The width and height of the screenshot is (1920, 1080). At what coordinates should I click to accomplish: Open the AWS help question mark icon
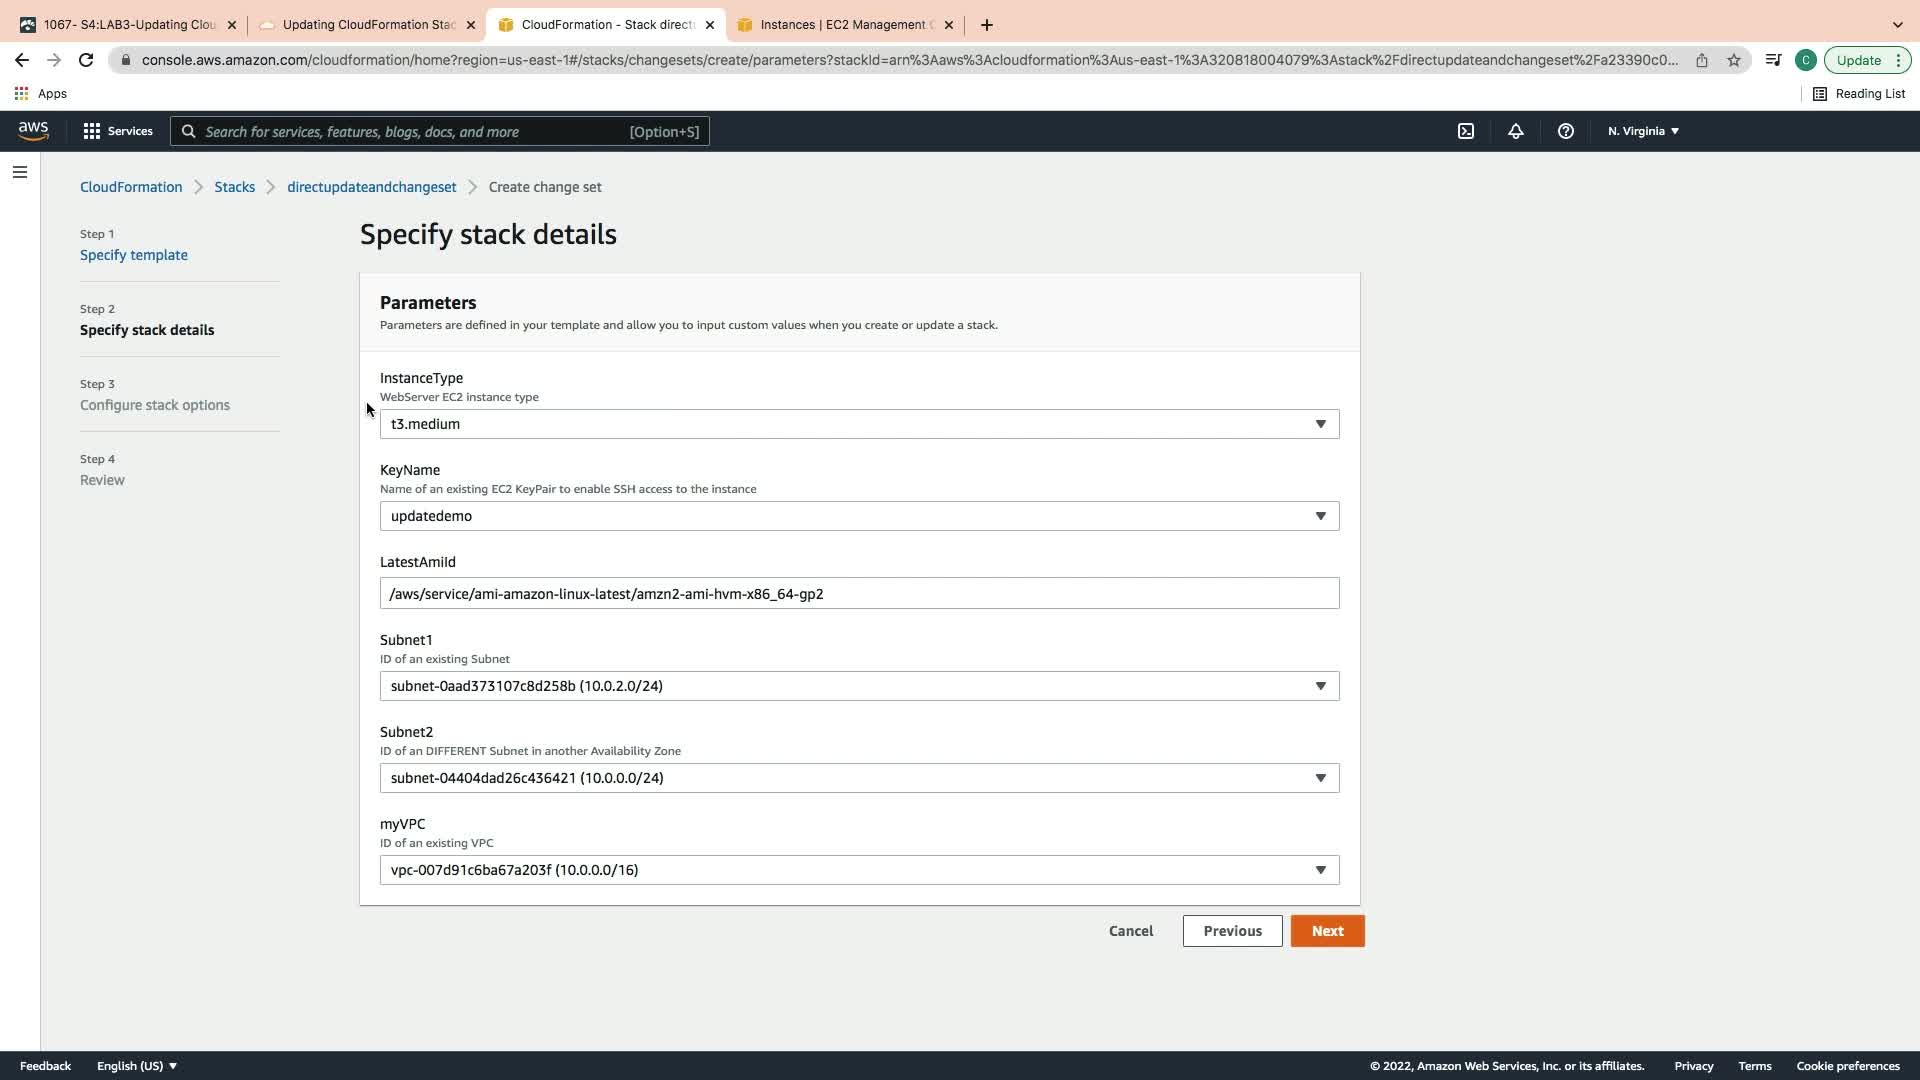1566,131
